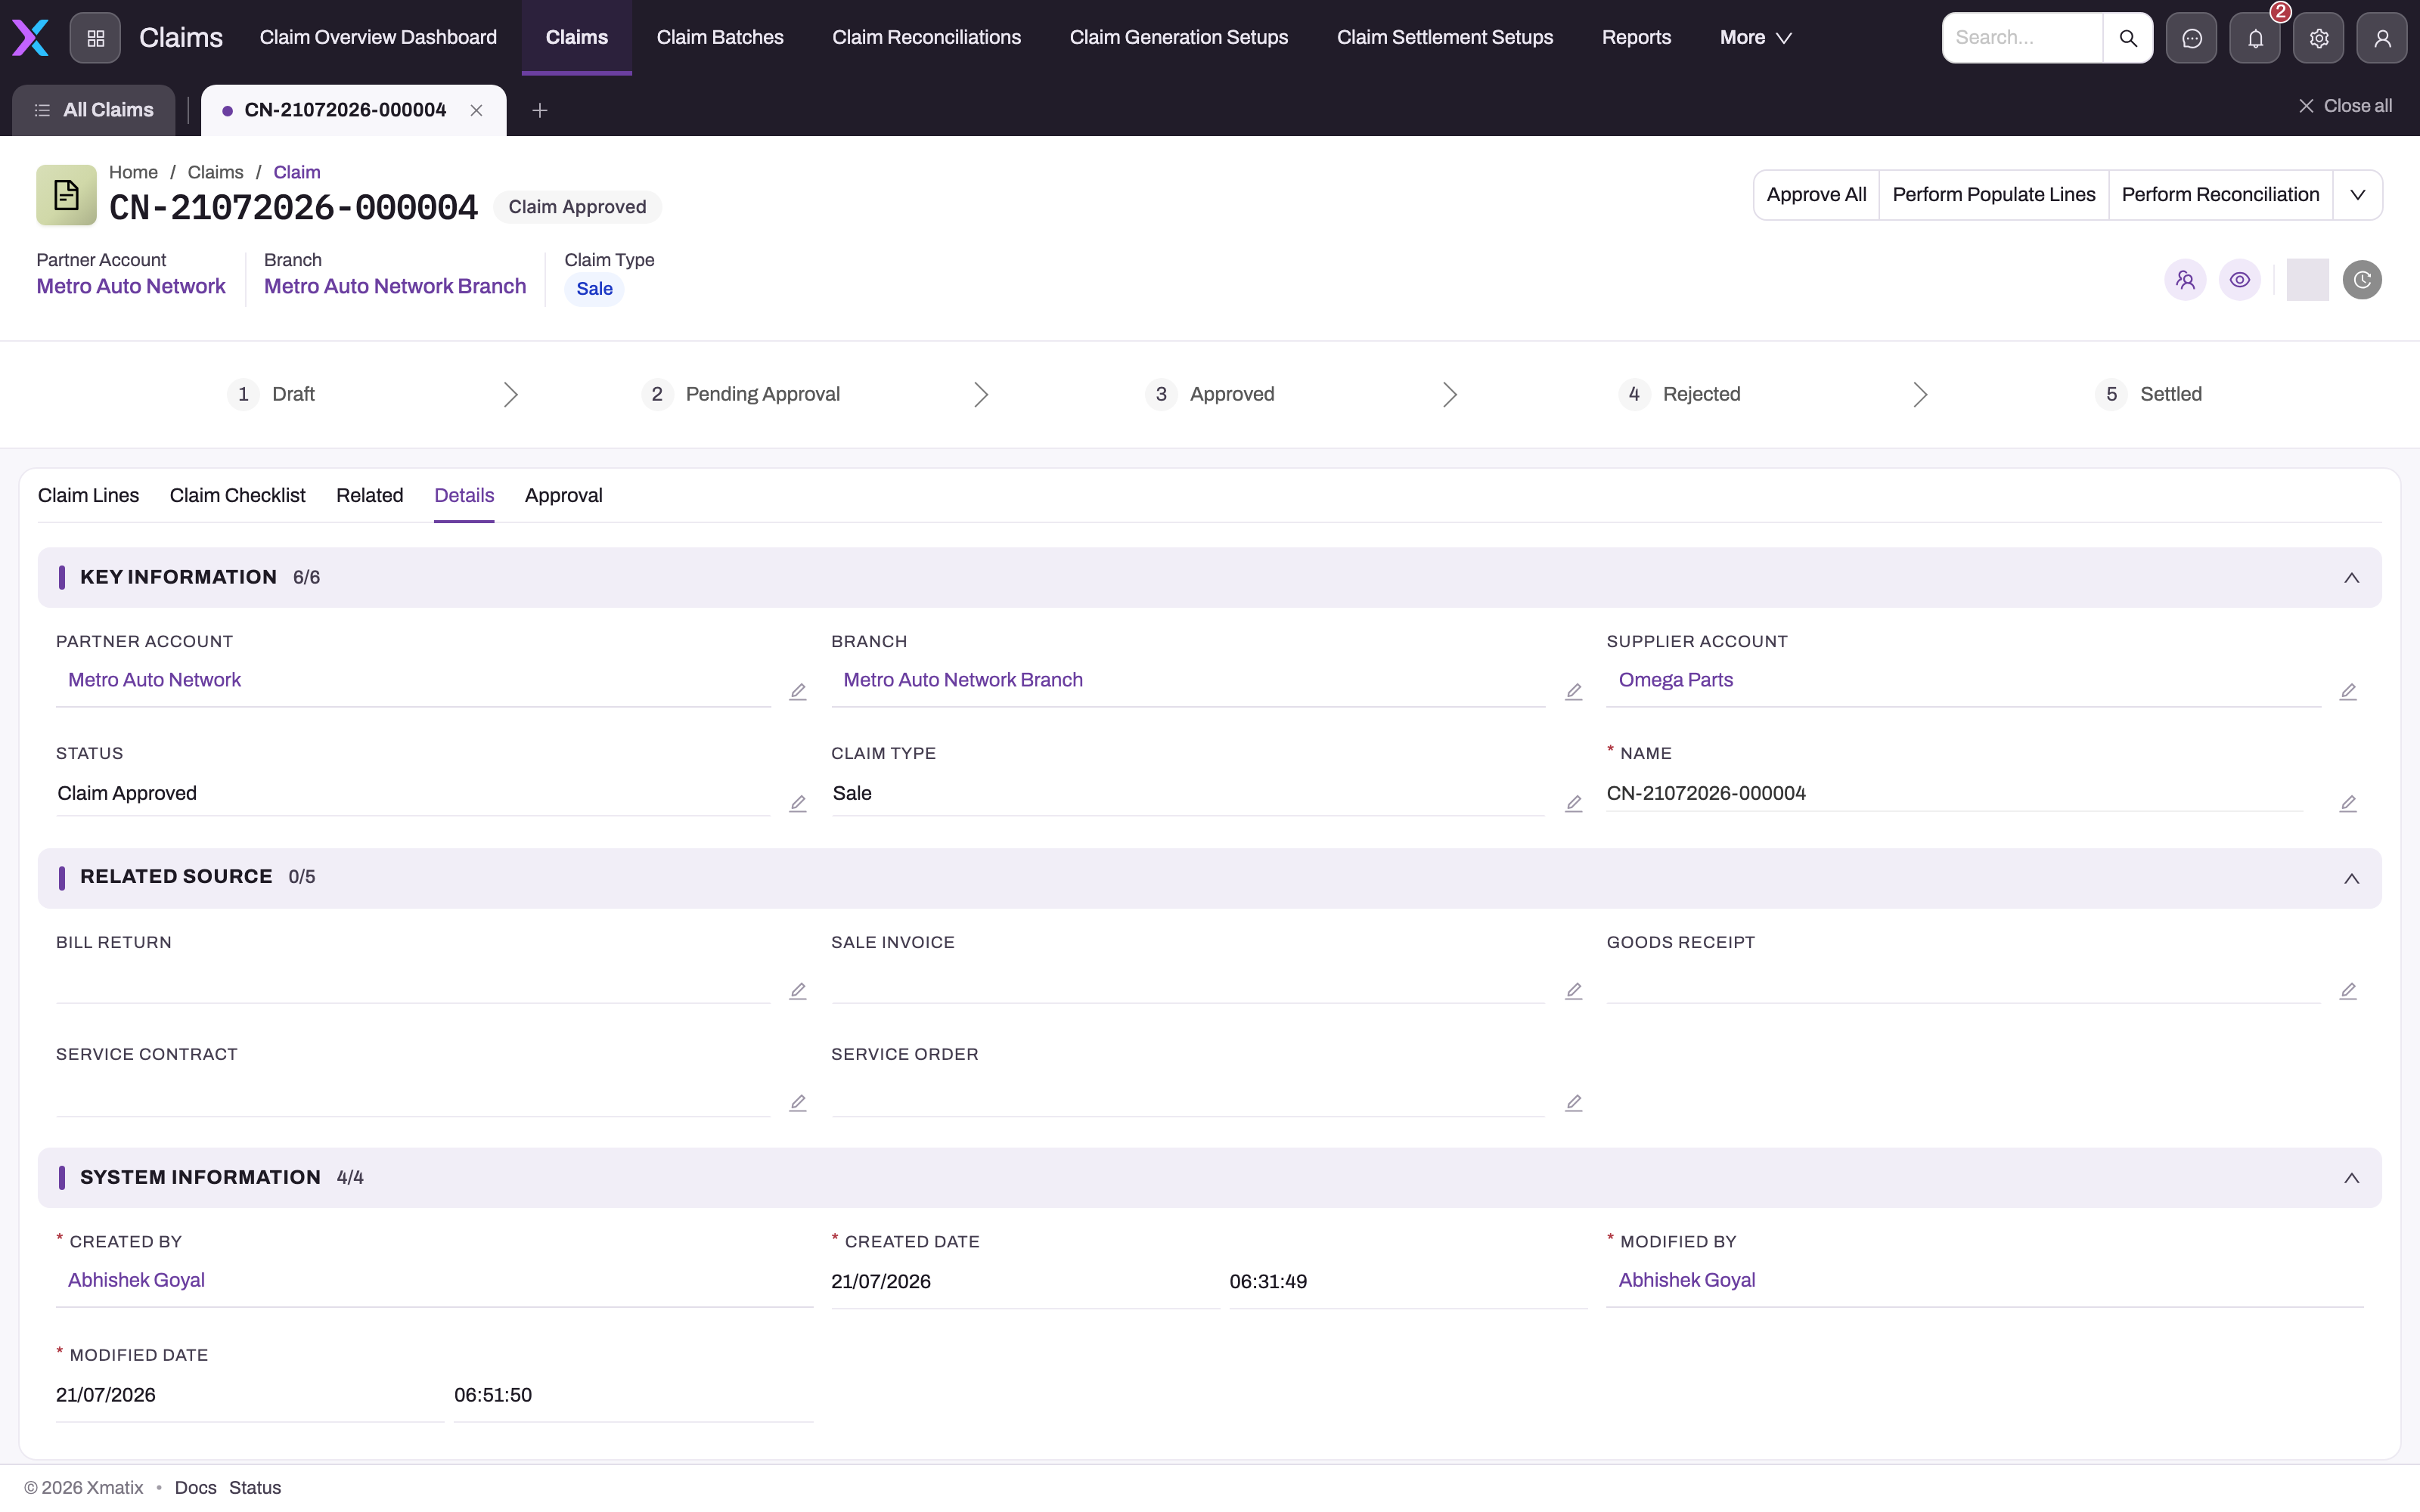2420x1512 pixels.
Task: Open Claim Reconciliations menu item
Action: pyautogui.click(x=926, y=38)
